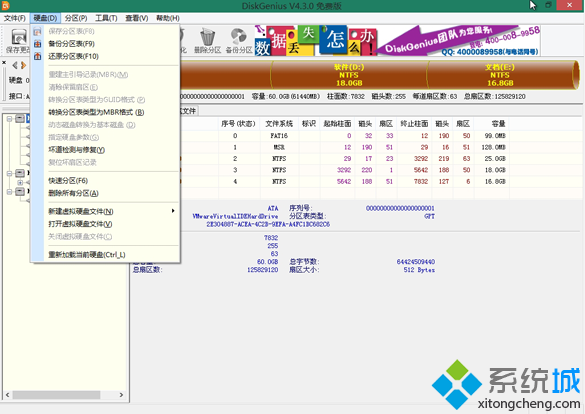Close the disk panel with small x
This screenshot has width=585, height=414.
coord(4,63)
